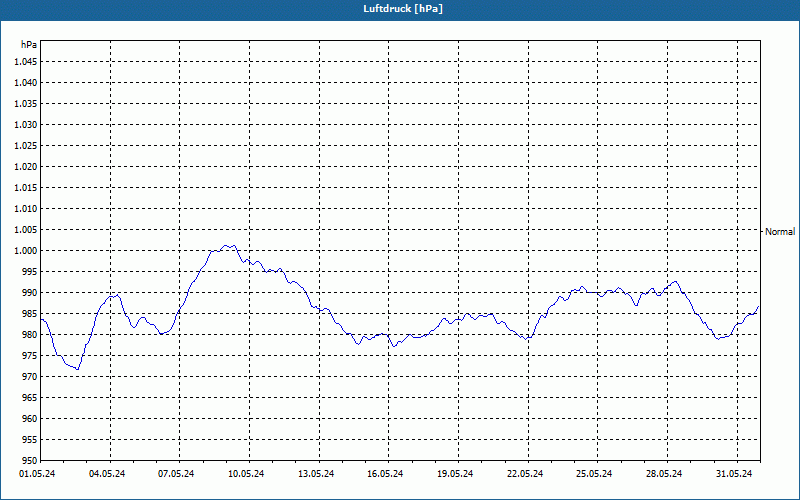The width and height of the screenshot is (800, 500).
Task: Click the 04.05.24 date label
Action: pyautogui.click(x=107, y=474)
